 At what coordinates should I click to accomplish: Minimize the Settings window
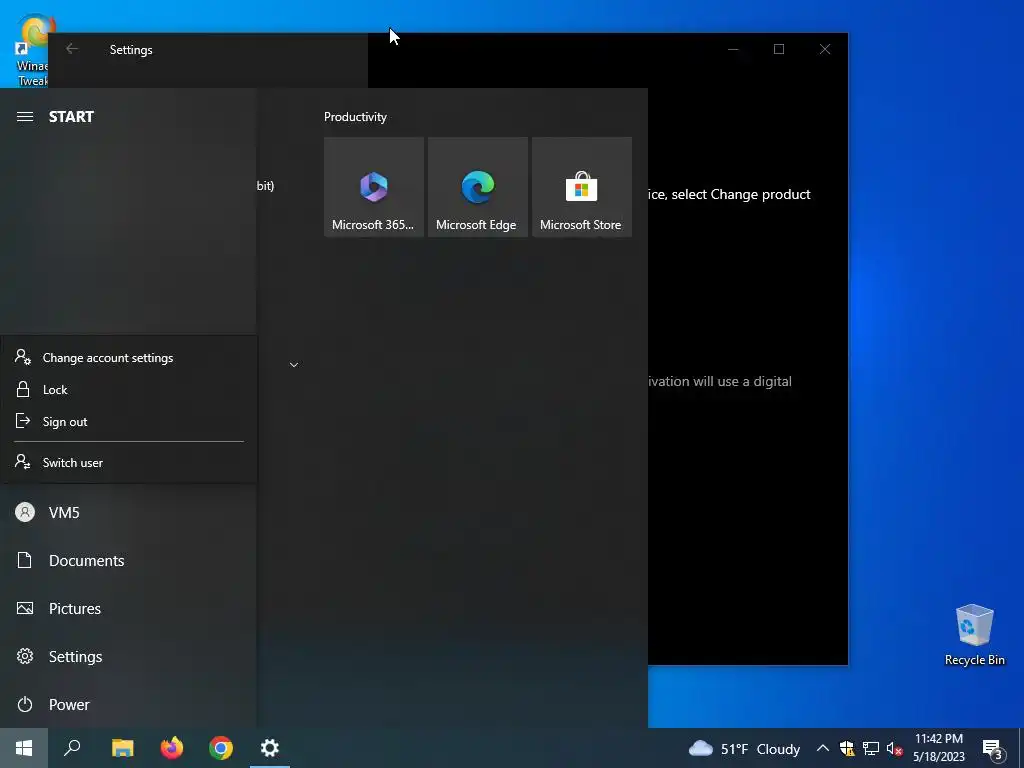pyautogui.click(x=733, y=49)
